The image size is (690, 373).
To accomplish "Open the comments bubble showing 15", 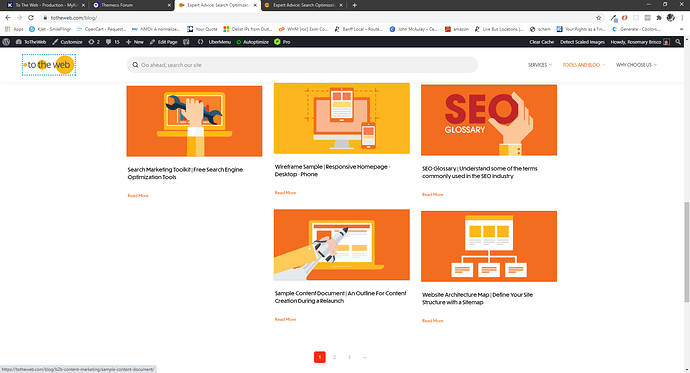I will (x=113, y=42).
